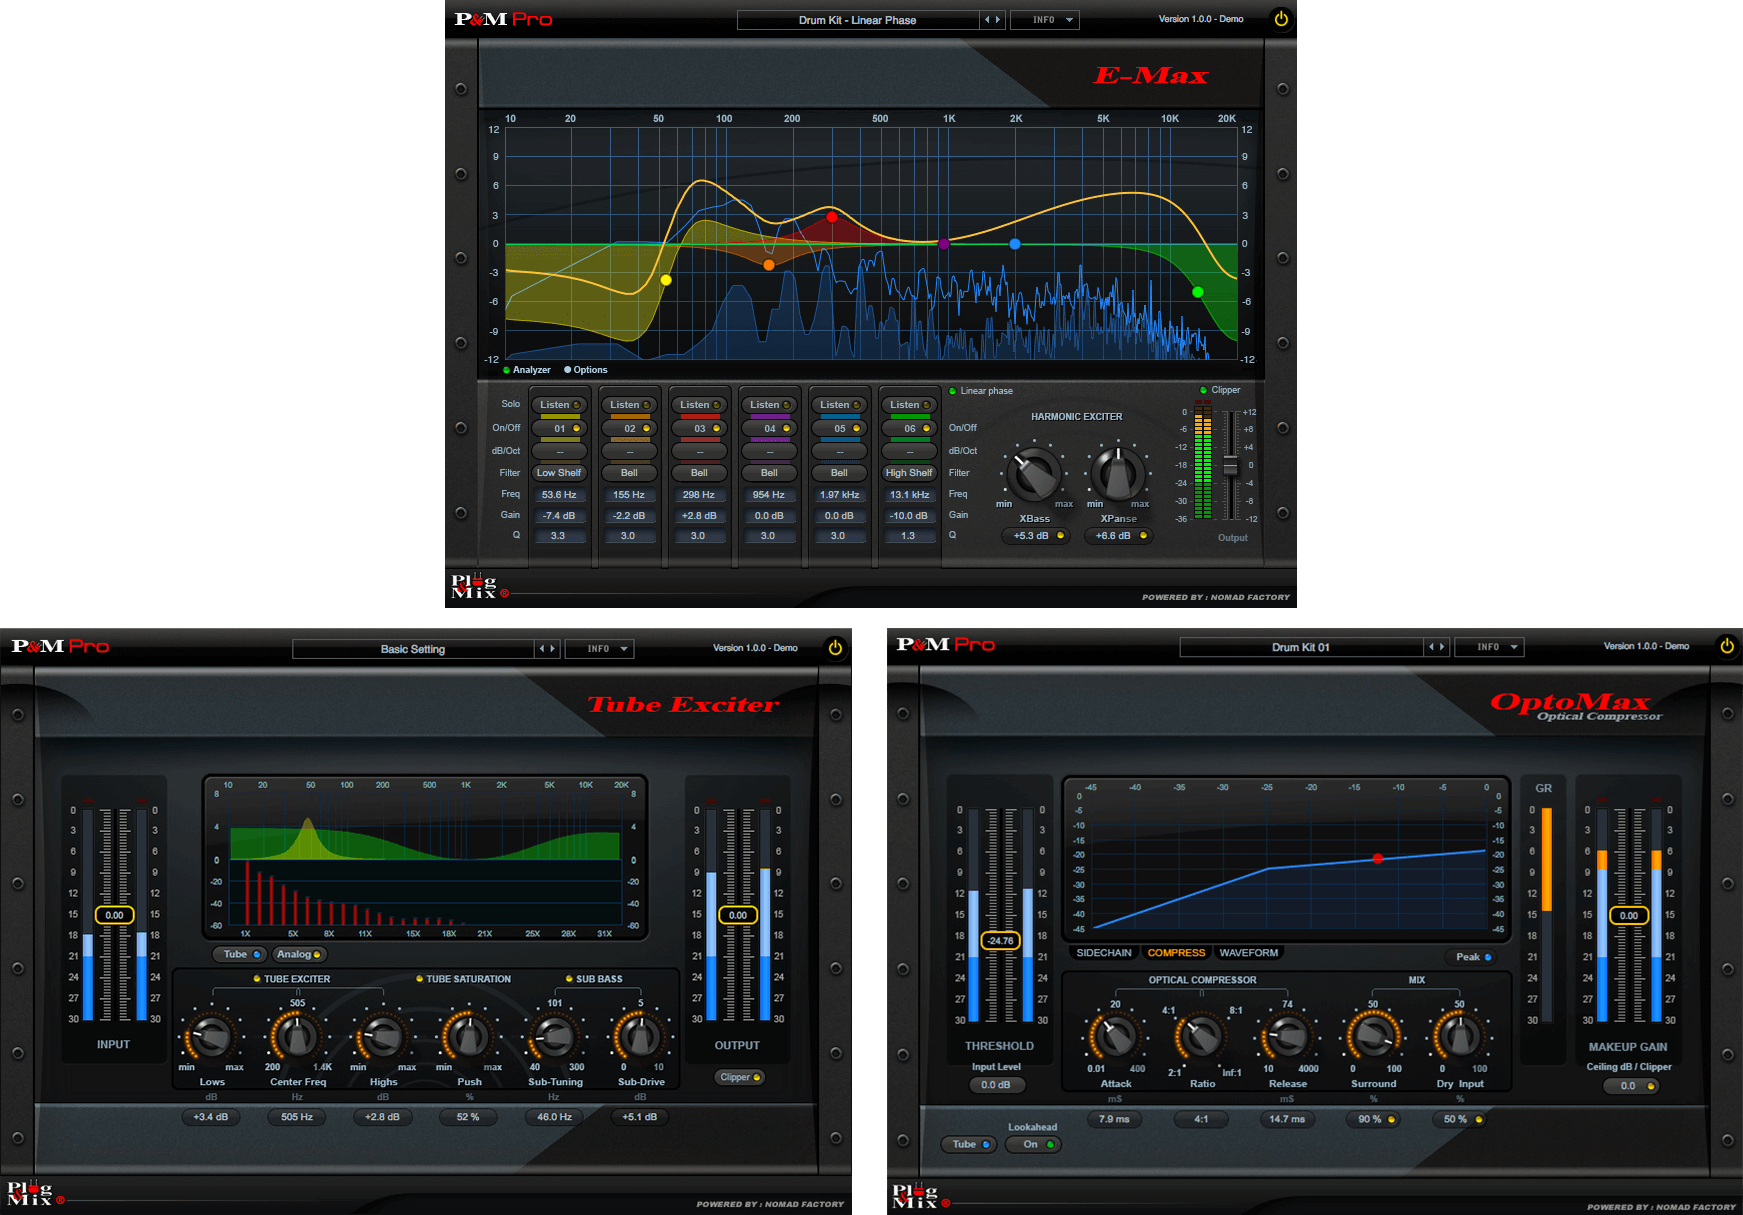Open the 'Drum Kit 01' preset list
This screenshot has width=1743, height=1215.
[x=1301, y=647]
